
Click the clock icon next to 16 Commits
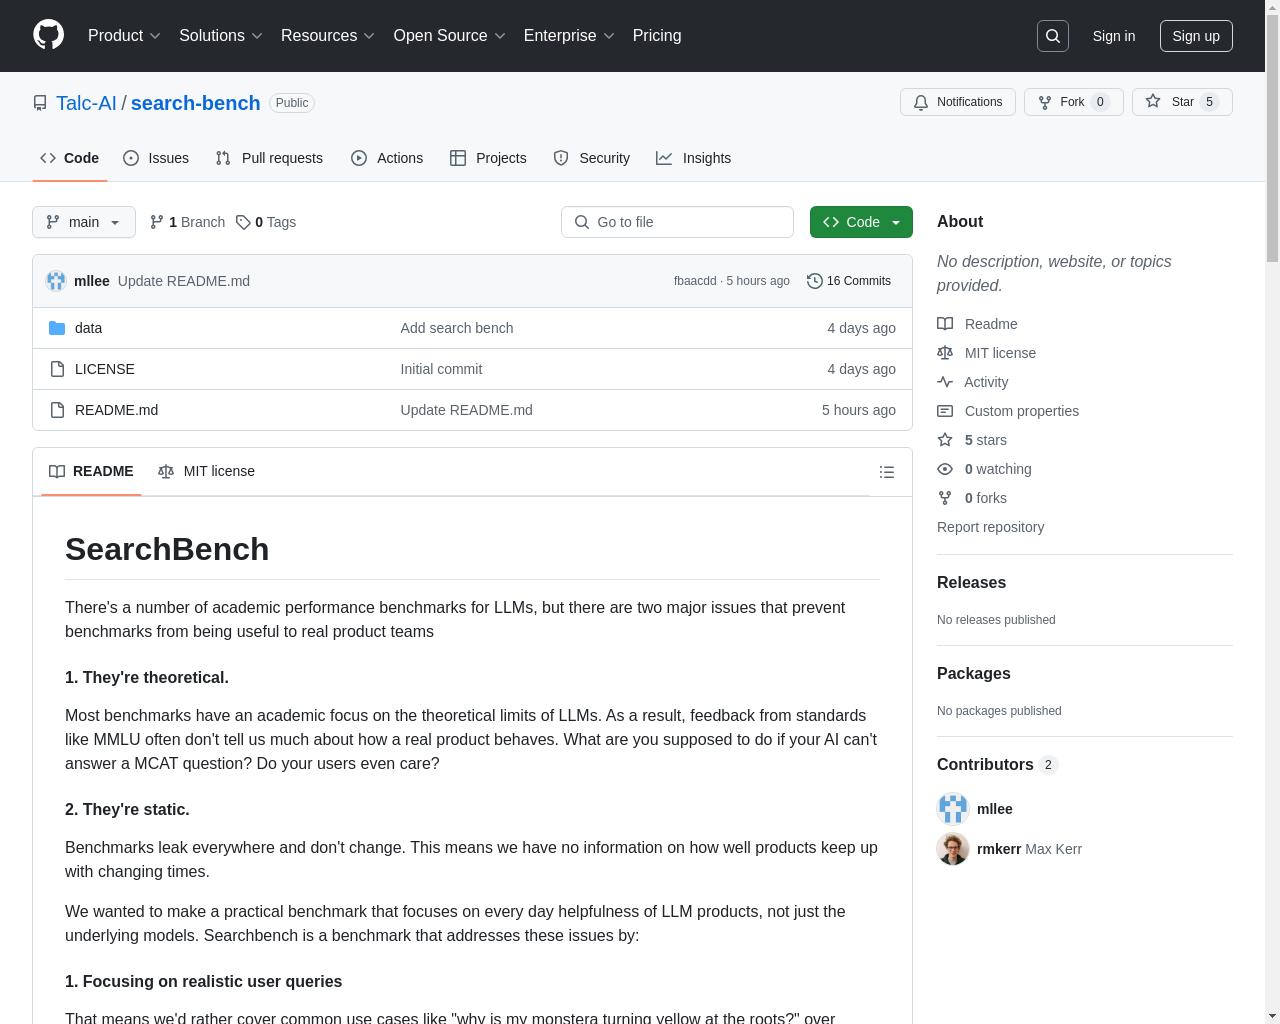point(815,281)
